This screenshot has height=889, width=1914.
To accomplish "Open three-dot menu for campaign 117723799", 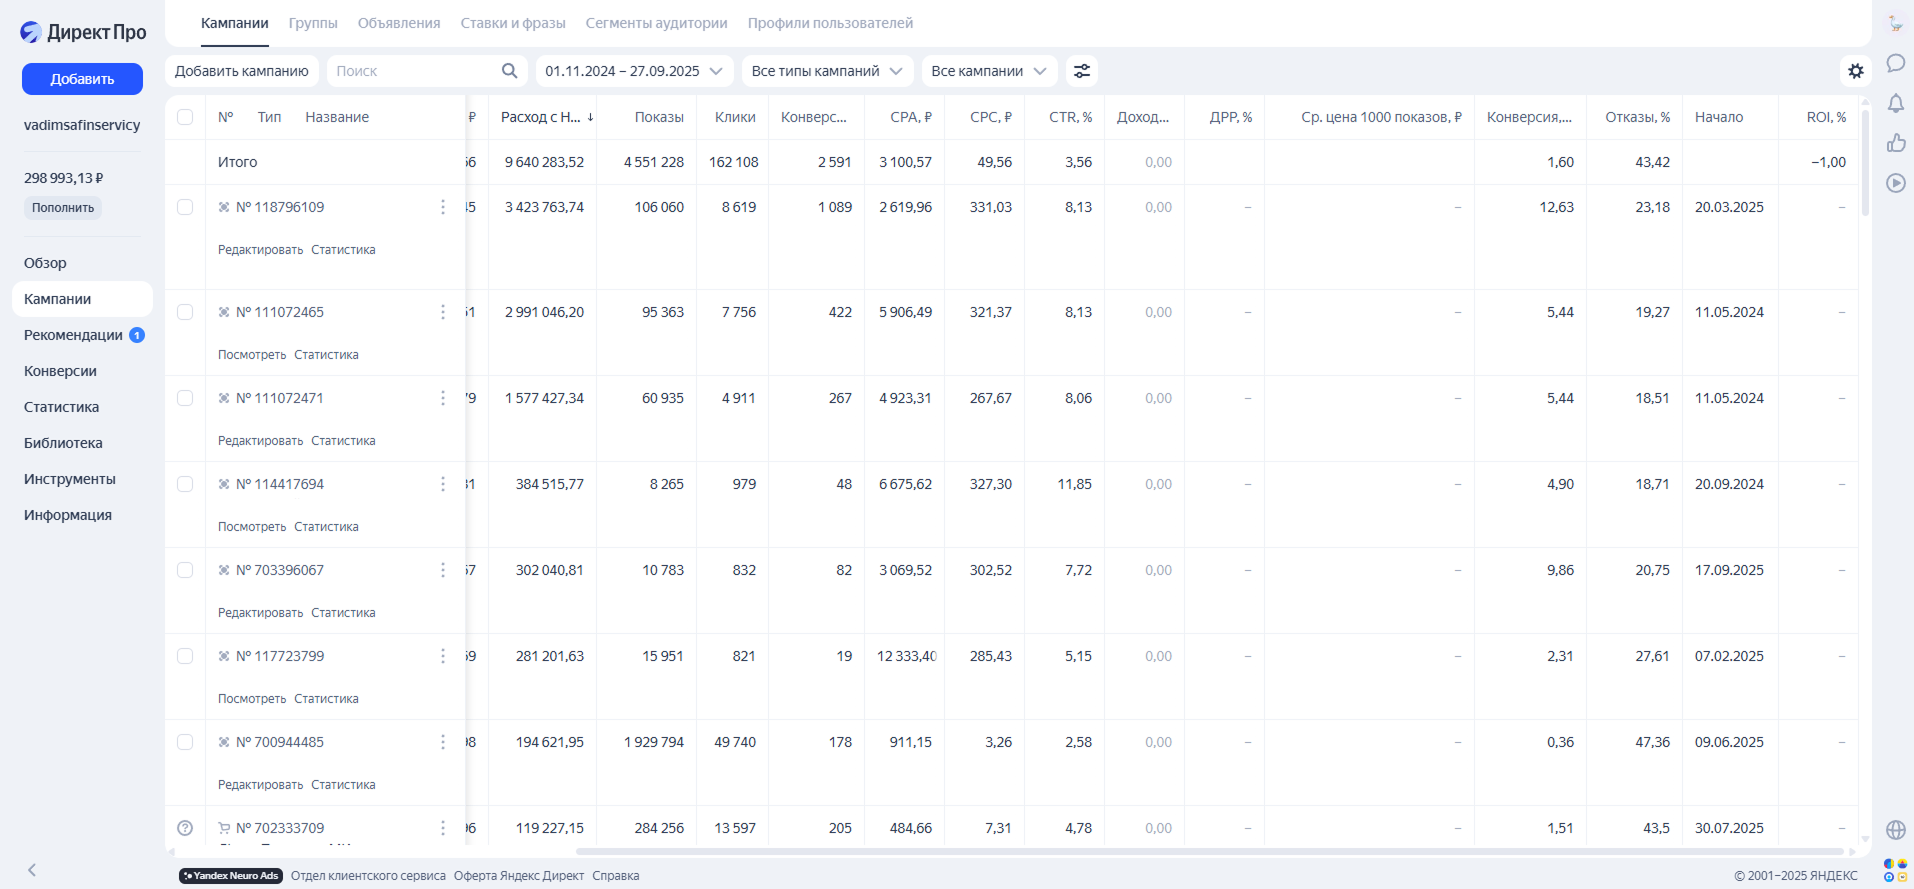I will pyautogui.click(x=443, y=656).
